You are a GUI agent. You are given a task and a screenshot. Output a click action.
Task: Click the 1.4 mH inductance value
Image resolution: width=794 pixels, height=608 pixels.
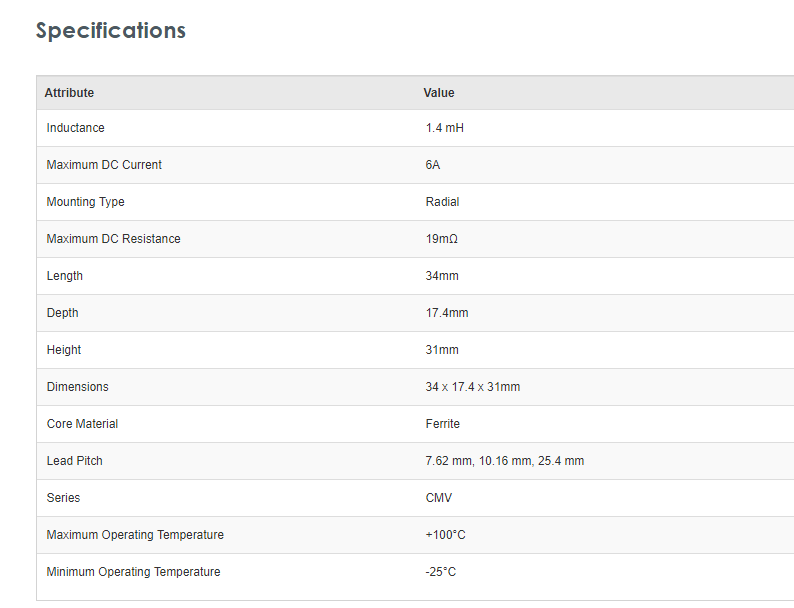pos(444,128)
